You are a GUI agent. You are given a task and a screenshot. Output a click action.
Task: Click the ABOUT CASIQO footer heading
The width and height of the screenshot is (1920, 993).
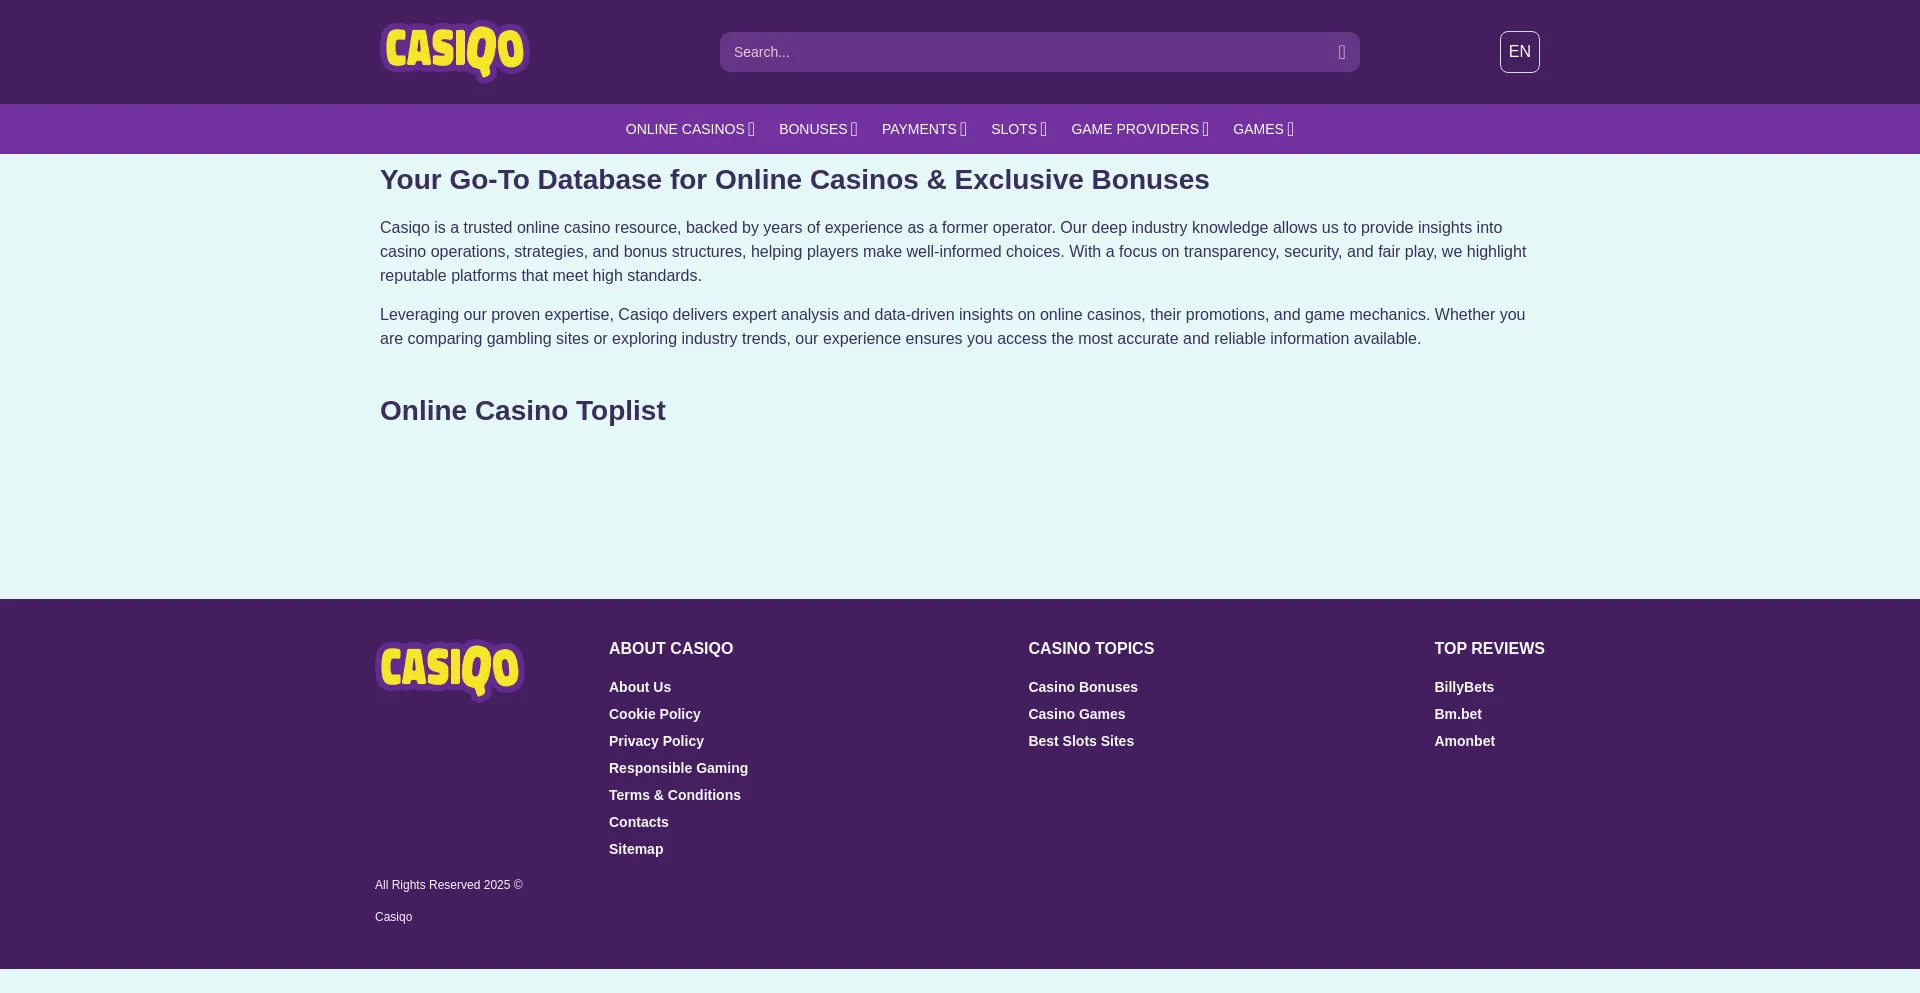[x=671, y=649]
